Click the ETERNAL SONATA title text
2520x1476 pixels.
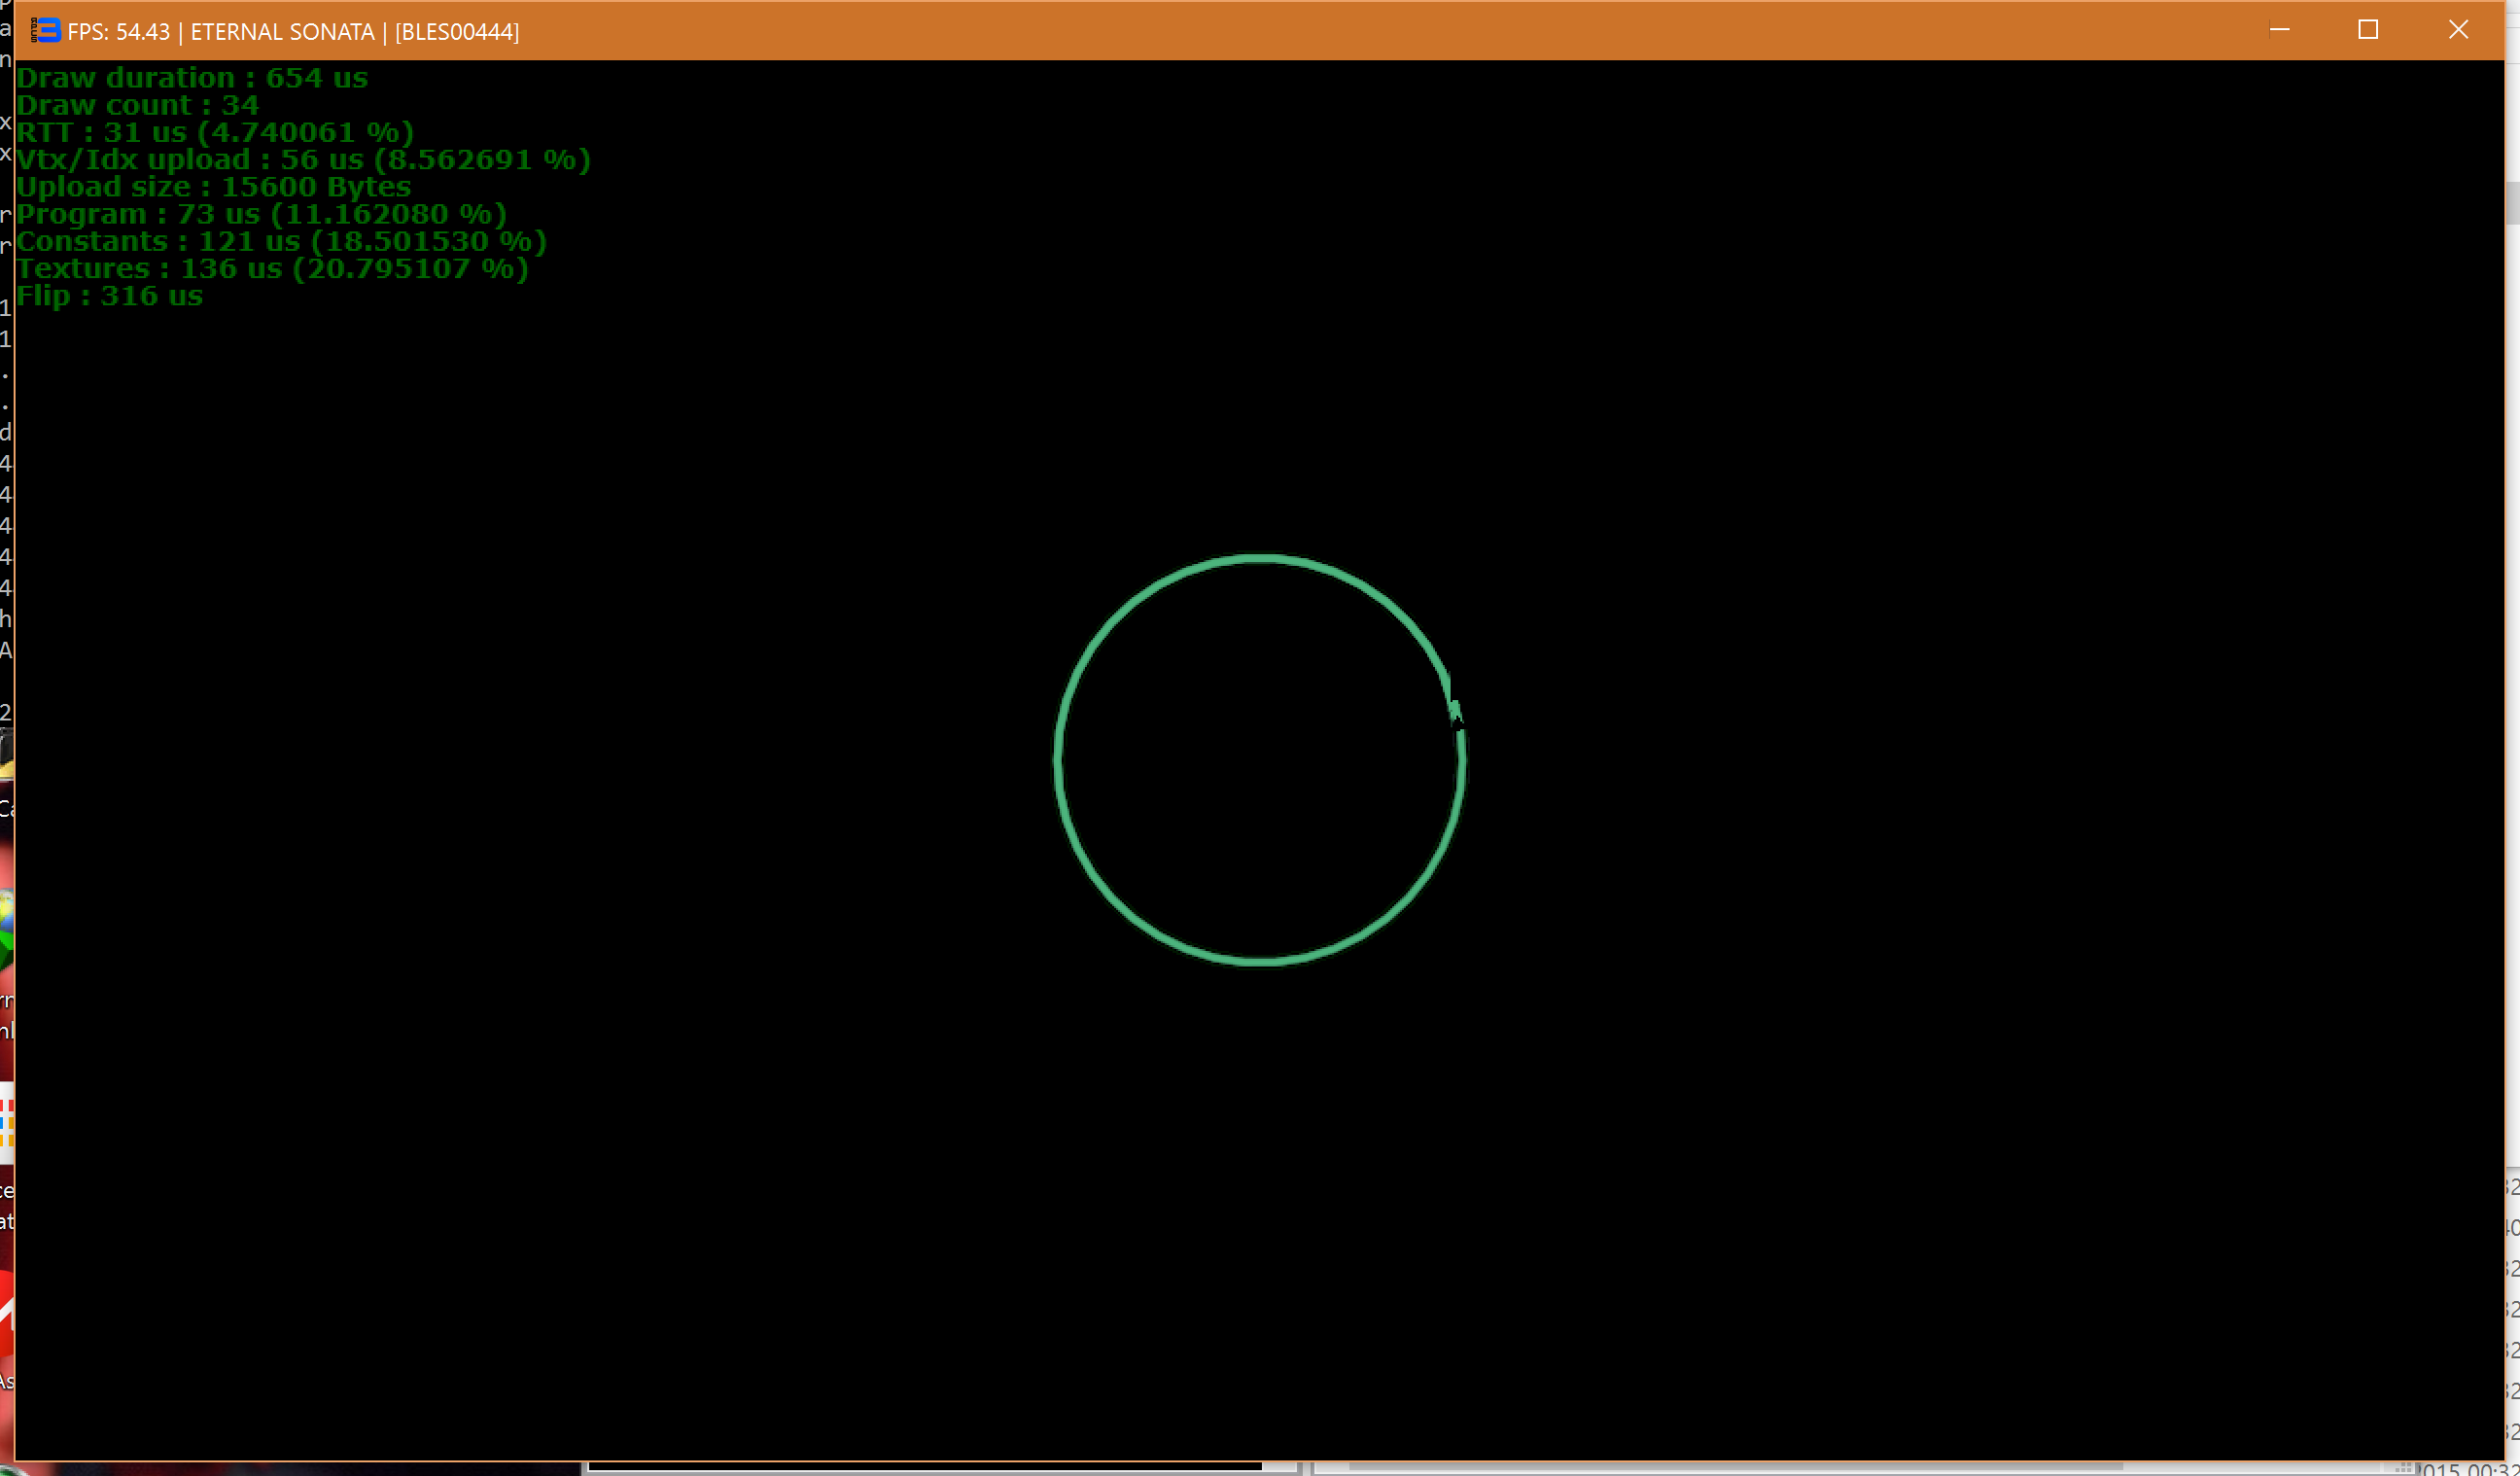point(282,32)
